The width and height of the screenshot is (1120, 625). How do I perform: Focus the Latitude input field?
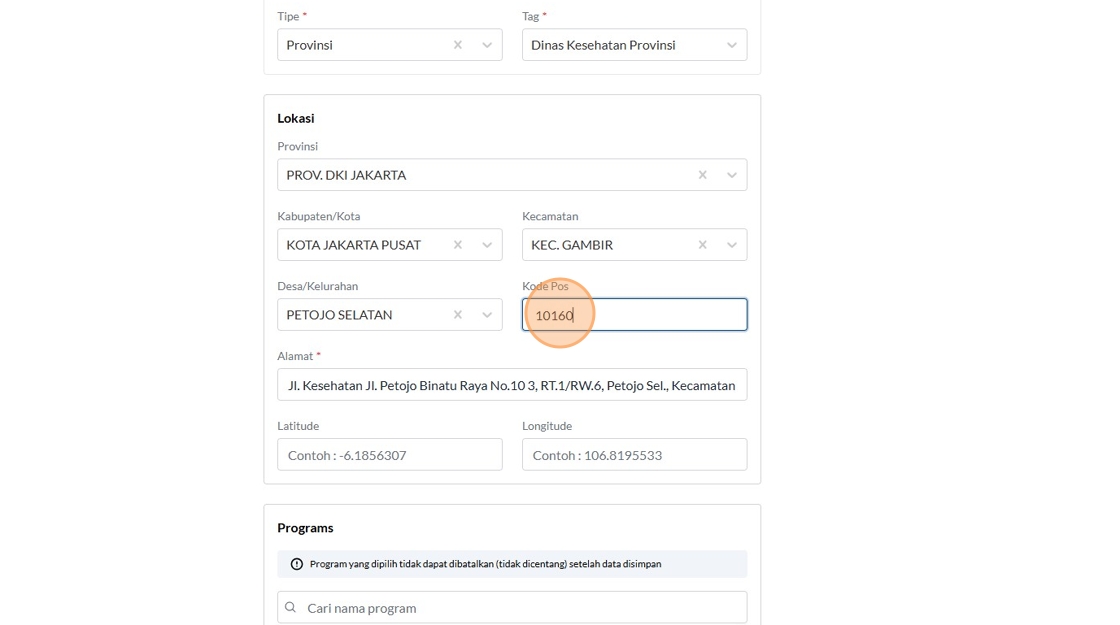point(389,455)
